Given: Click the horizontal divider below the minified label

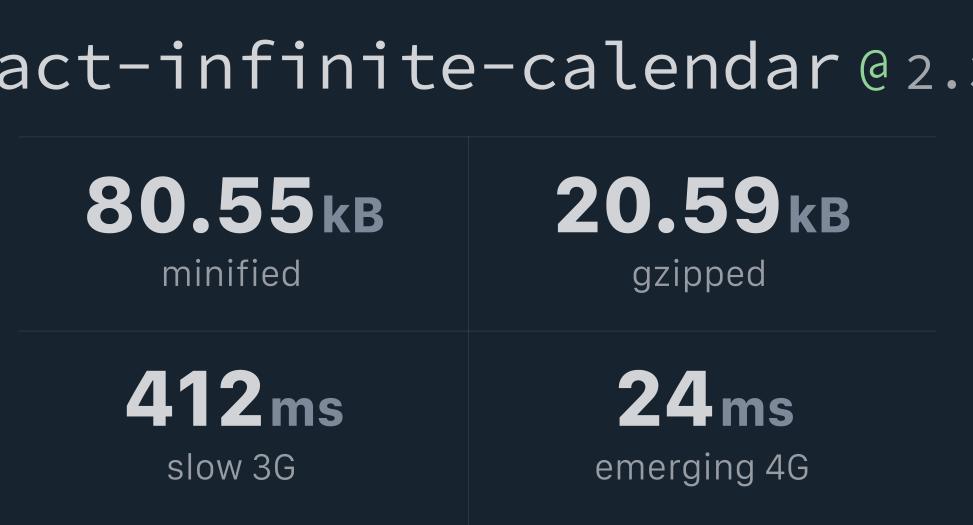Looking at the screenshot, I should click(243, 331).
